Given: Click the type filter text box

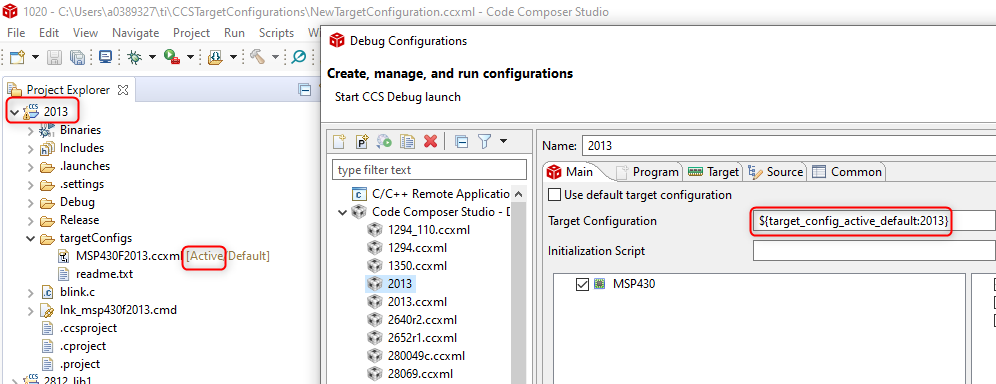Looking at the screenshot, I should pyautogui.click(x=429, y=169).
